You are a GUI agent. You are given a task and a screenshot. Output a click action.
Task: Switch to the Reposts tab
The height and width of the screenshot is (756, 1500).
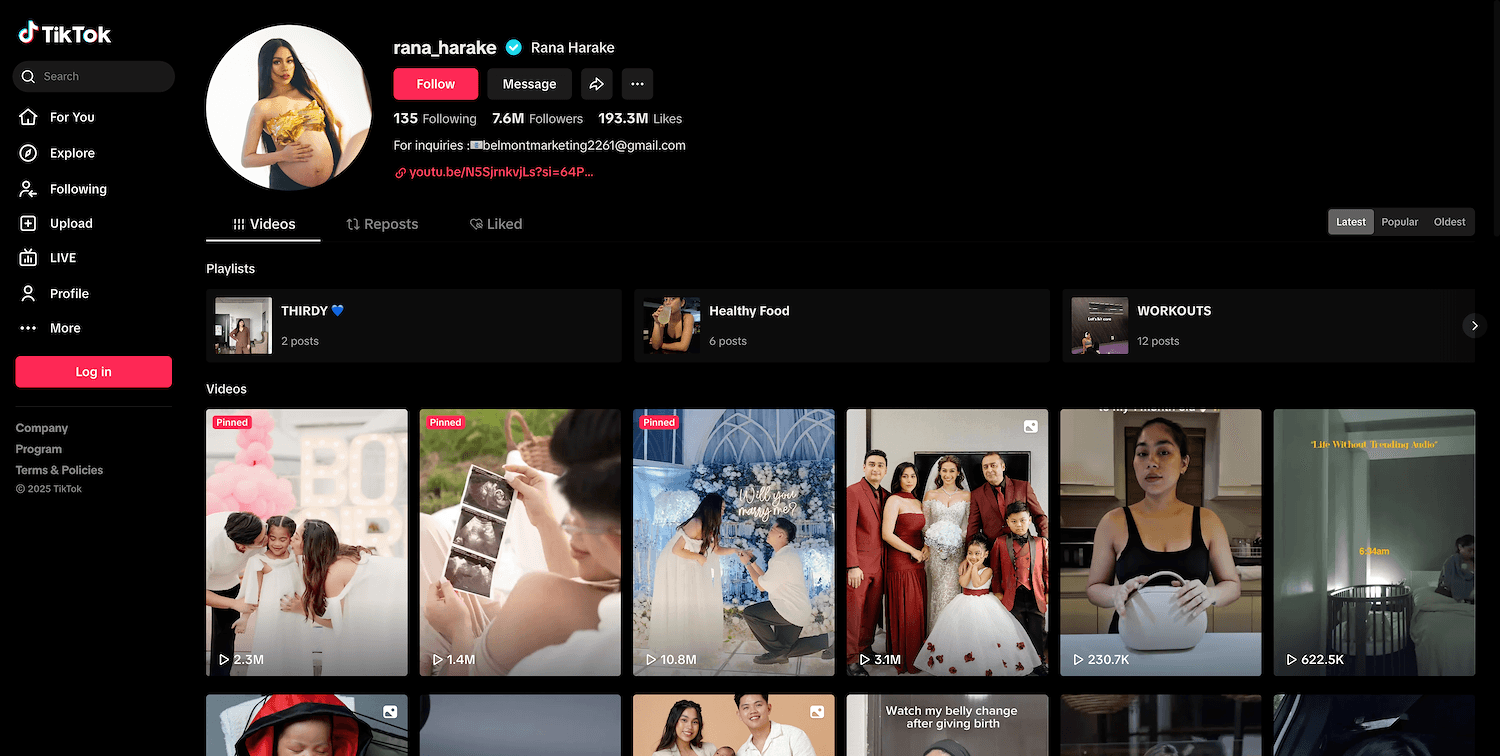pyautogui.click(x=382, y=224)
